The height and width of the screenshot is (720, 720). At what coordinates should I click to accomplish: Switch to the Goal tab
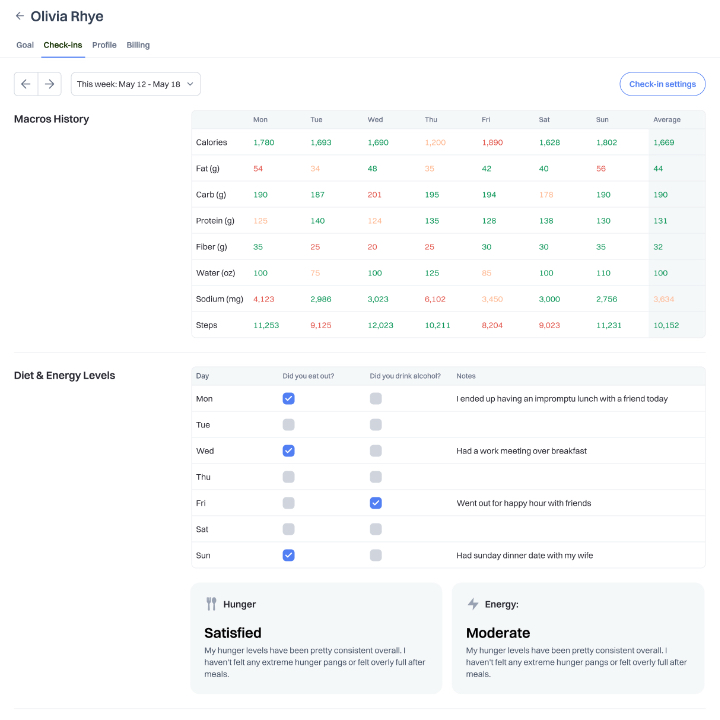click(x=25, y=45)
